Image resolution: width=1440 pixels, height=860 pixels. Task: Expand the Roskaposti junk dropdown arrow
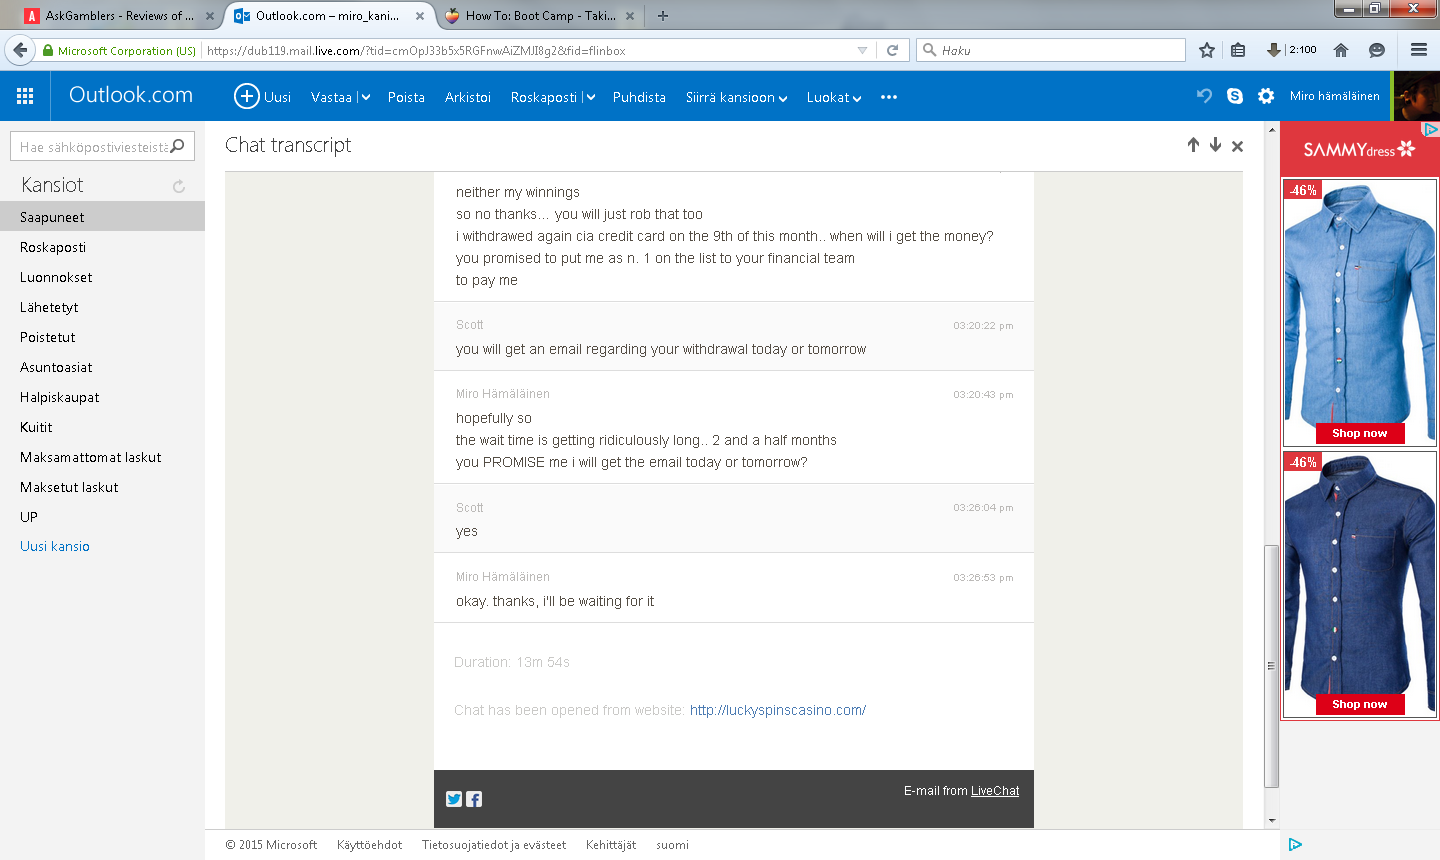point(590,97)
